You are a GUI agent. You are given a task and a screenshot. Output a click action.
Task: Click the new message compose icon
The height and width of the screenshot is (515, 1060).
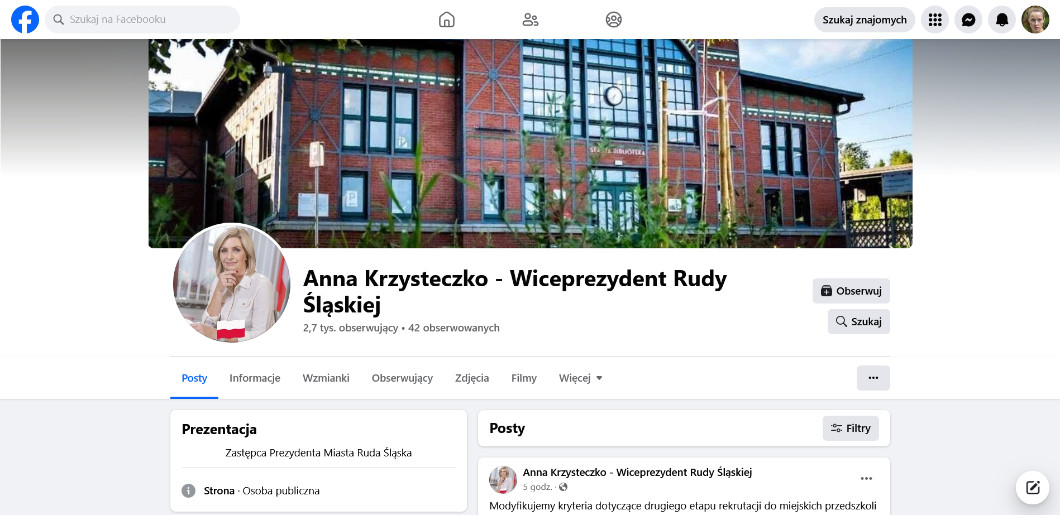click(1032, 487)
